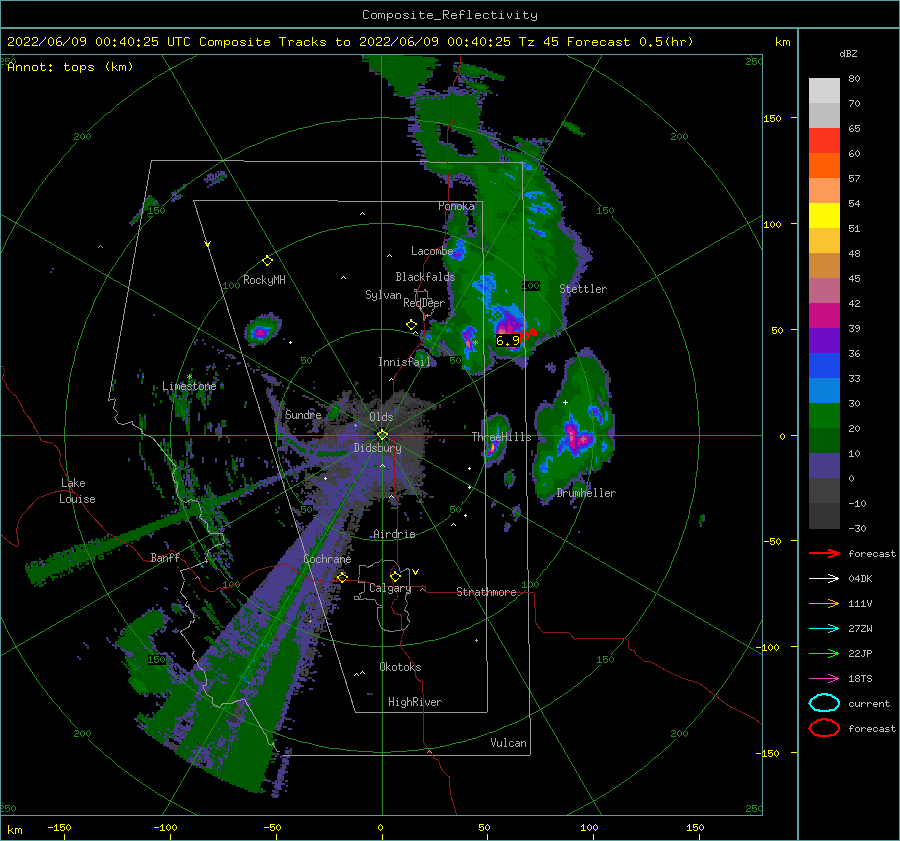This screenshot has height=841, width=900.
Task: Click the magenta 18TS arrow legend icon
Action: pos(824,679)
